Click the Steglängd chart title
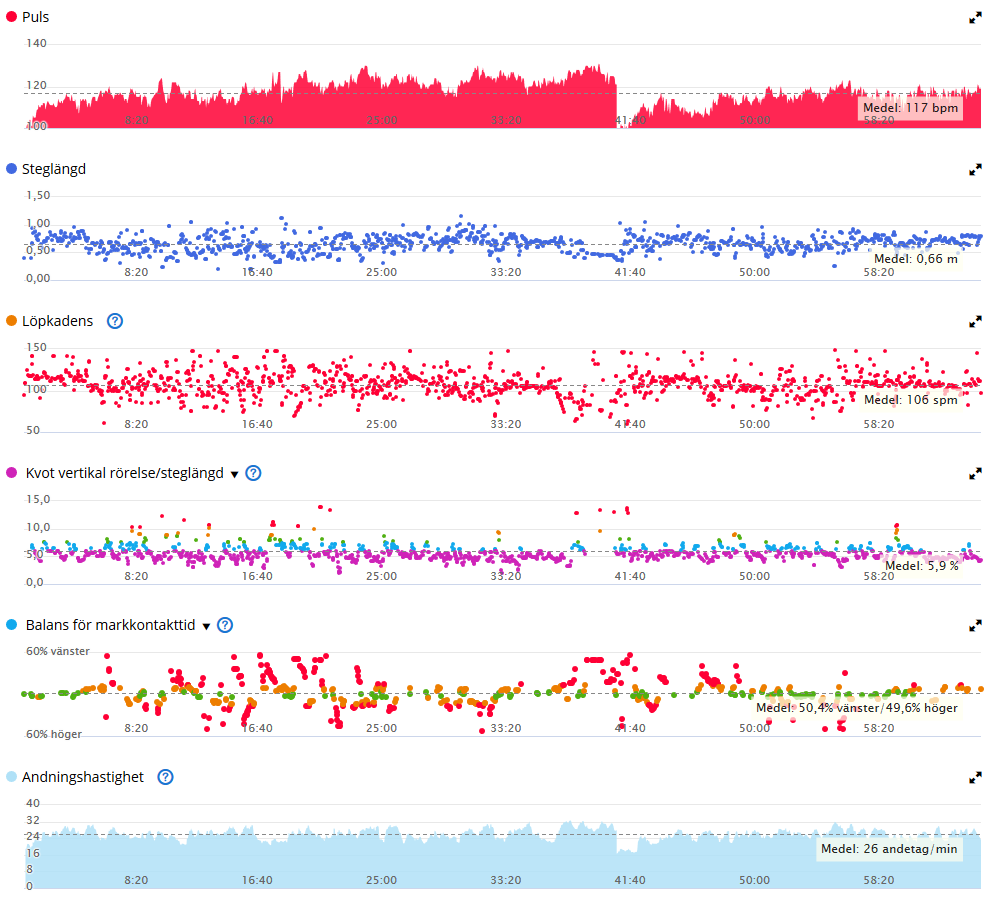The image size is (992, 901). pyautogui.click(x=54, y=169)
